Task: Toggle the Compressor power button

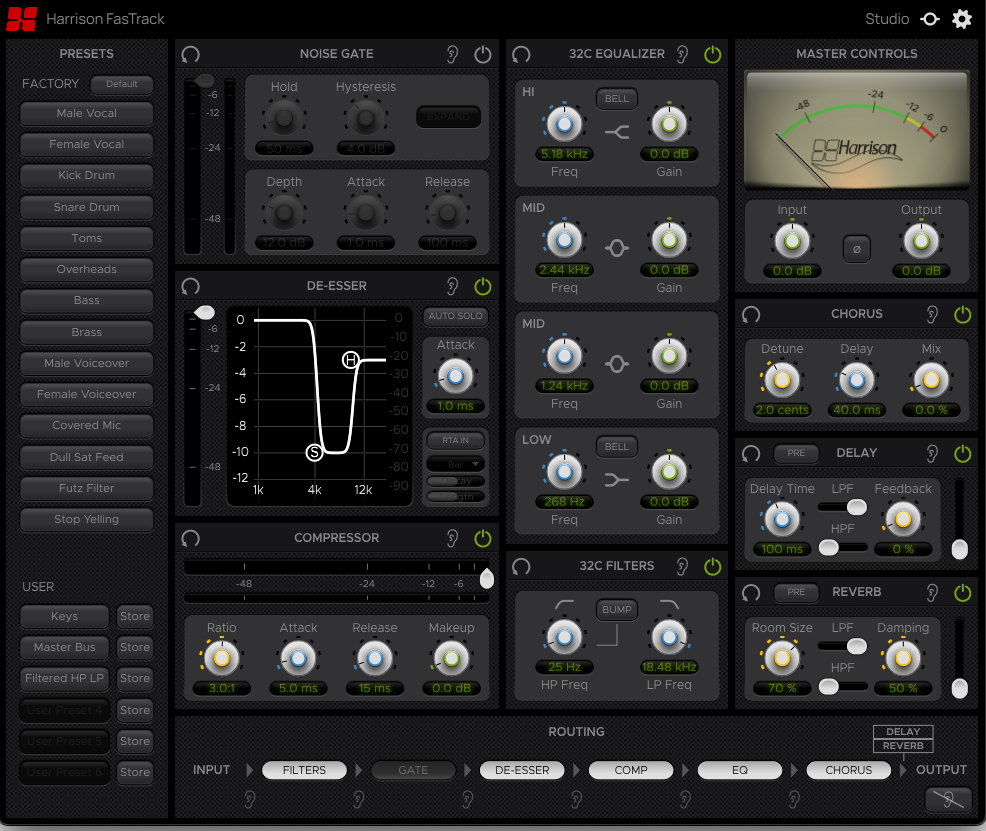Action: coord(482,538)
